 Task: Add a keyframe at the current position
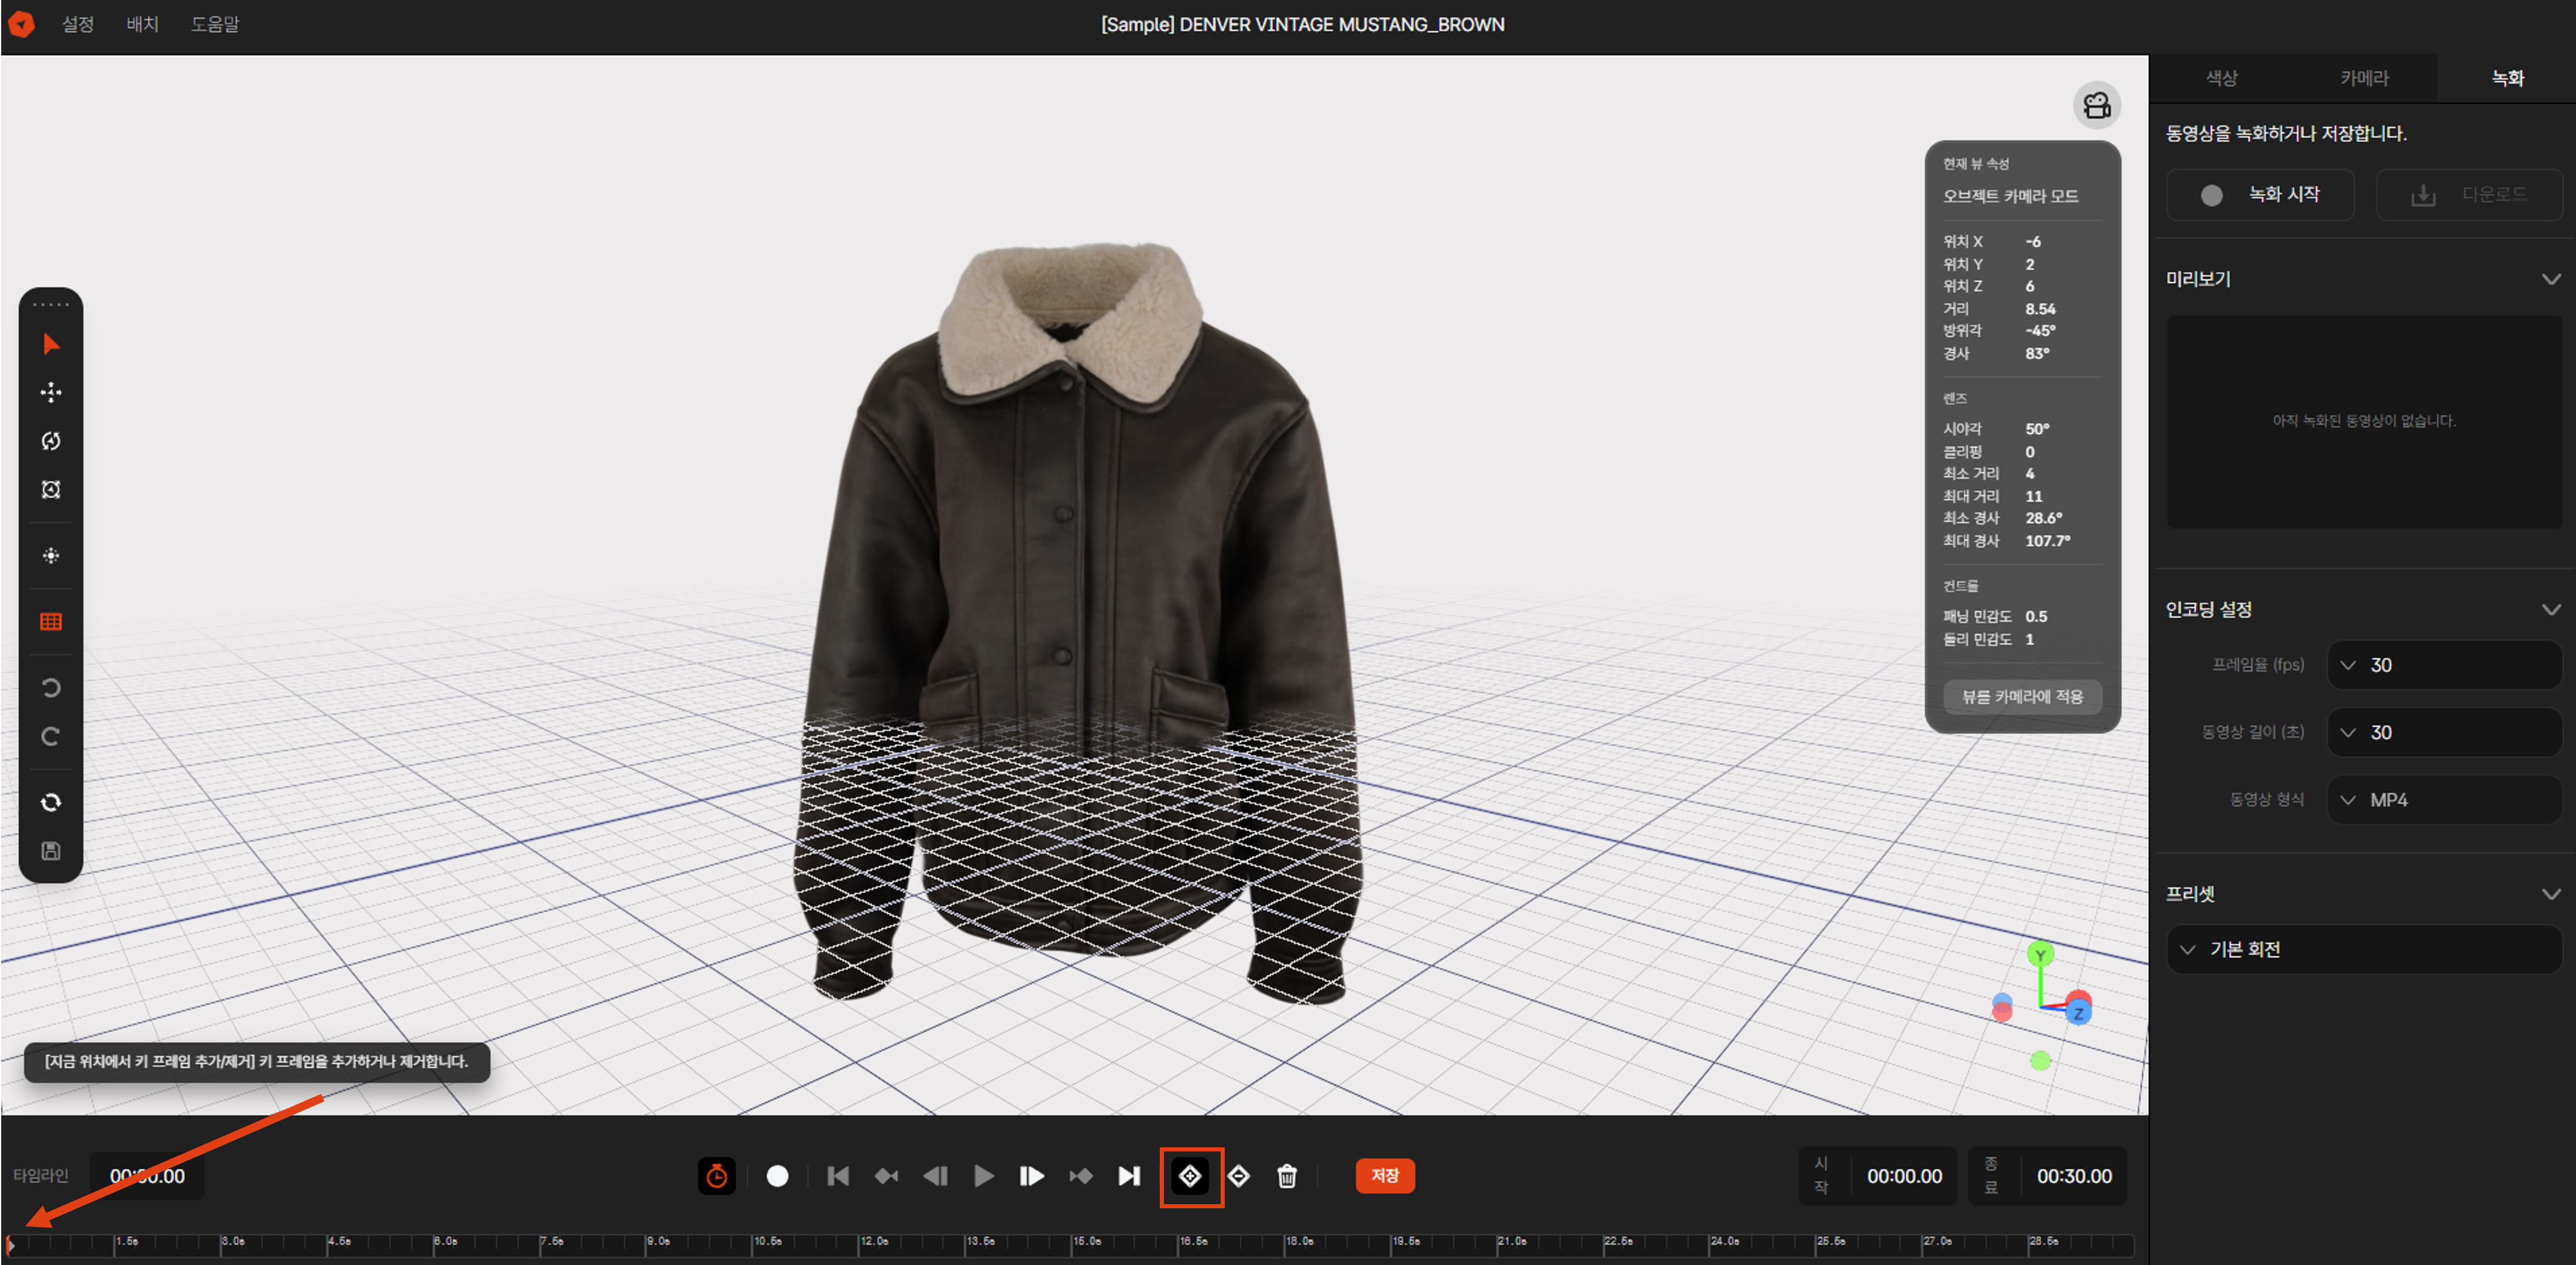[x=1191, y=1176]
